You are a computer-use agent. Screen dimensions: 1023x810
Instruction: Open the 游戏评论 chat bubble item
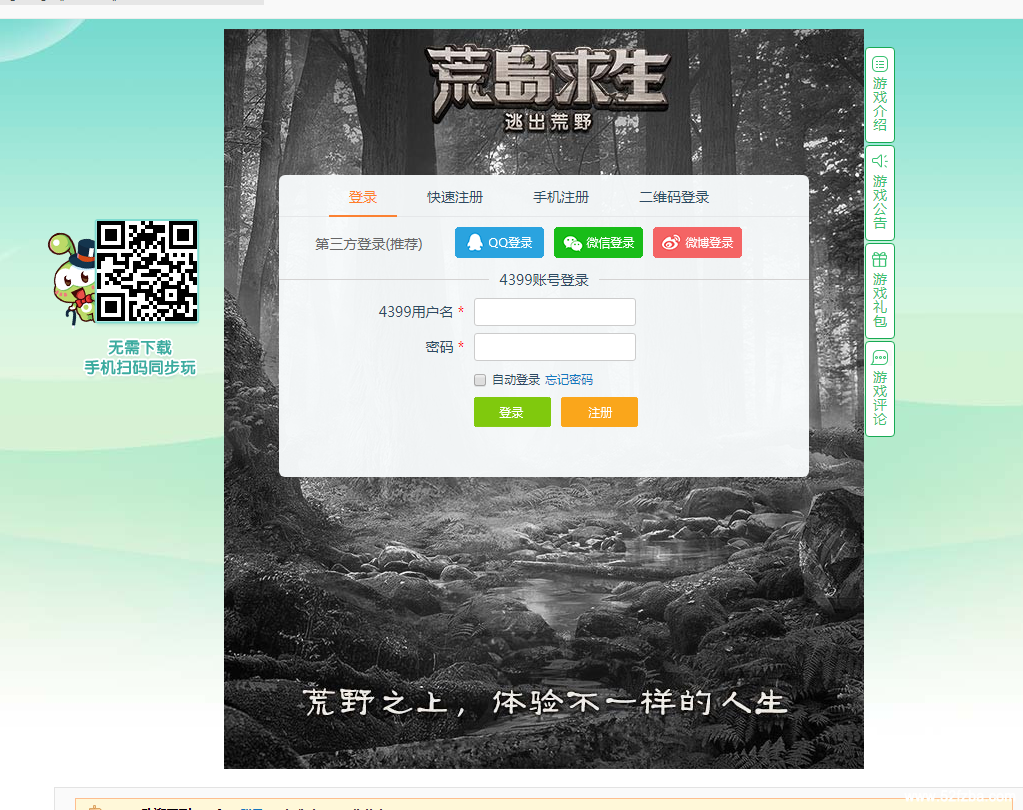click(879, 389)
